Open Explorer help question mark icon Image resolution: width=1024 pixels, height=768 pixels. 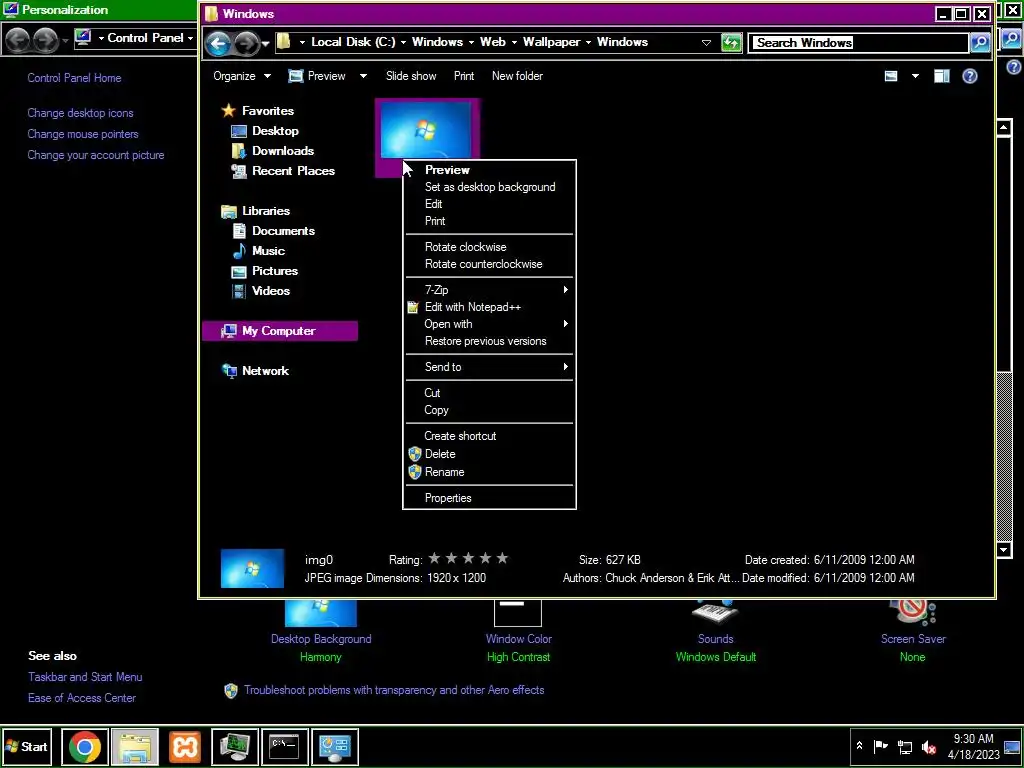pyautogui.click(x=970, y=76)
